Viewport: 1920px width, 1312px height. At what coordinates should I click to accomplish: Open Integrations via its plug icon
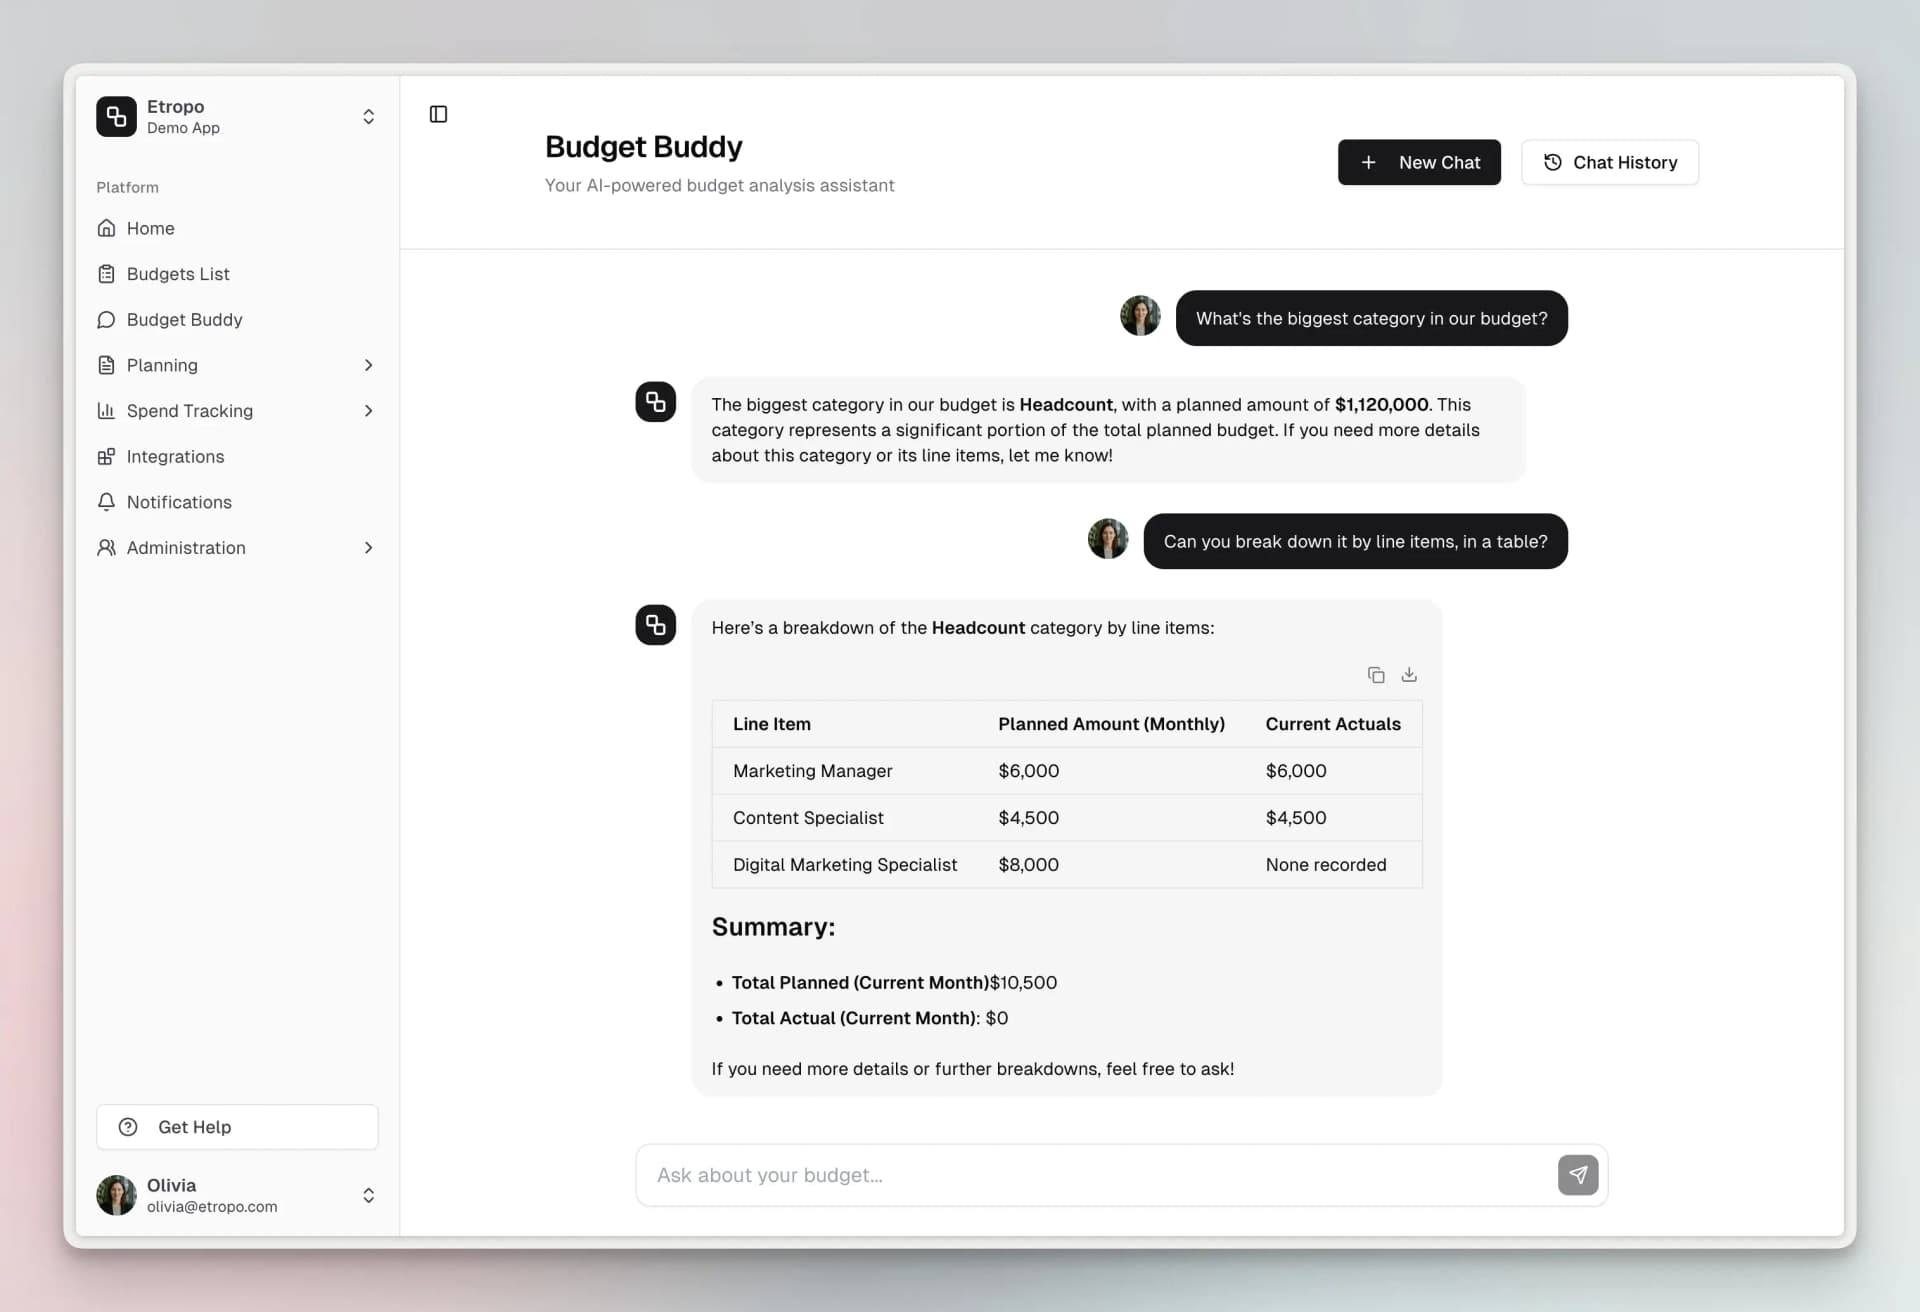click(107, 456)
